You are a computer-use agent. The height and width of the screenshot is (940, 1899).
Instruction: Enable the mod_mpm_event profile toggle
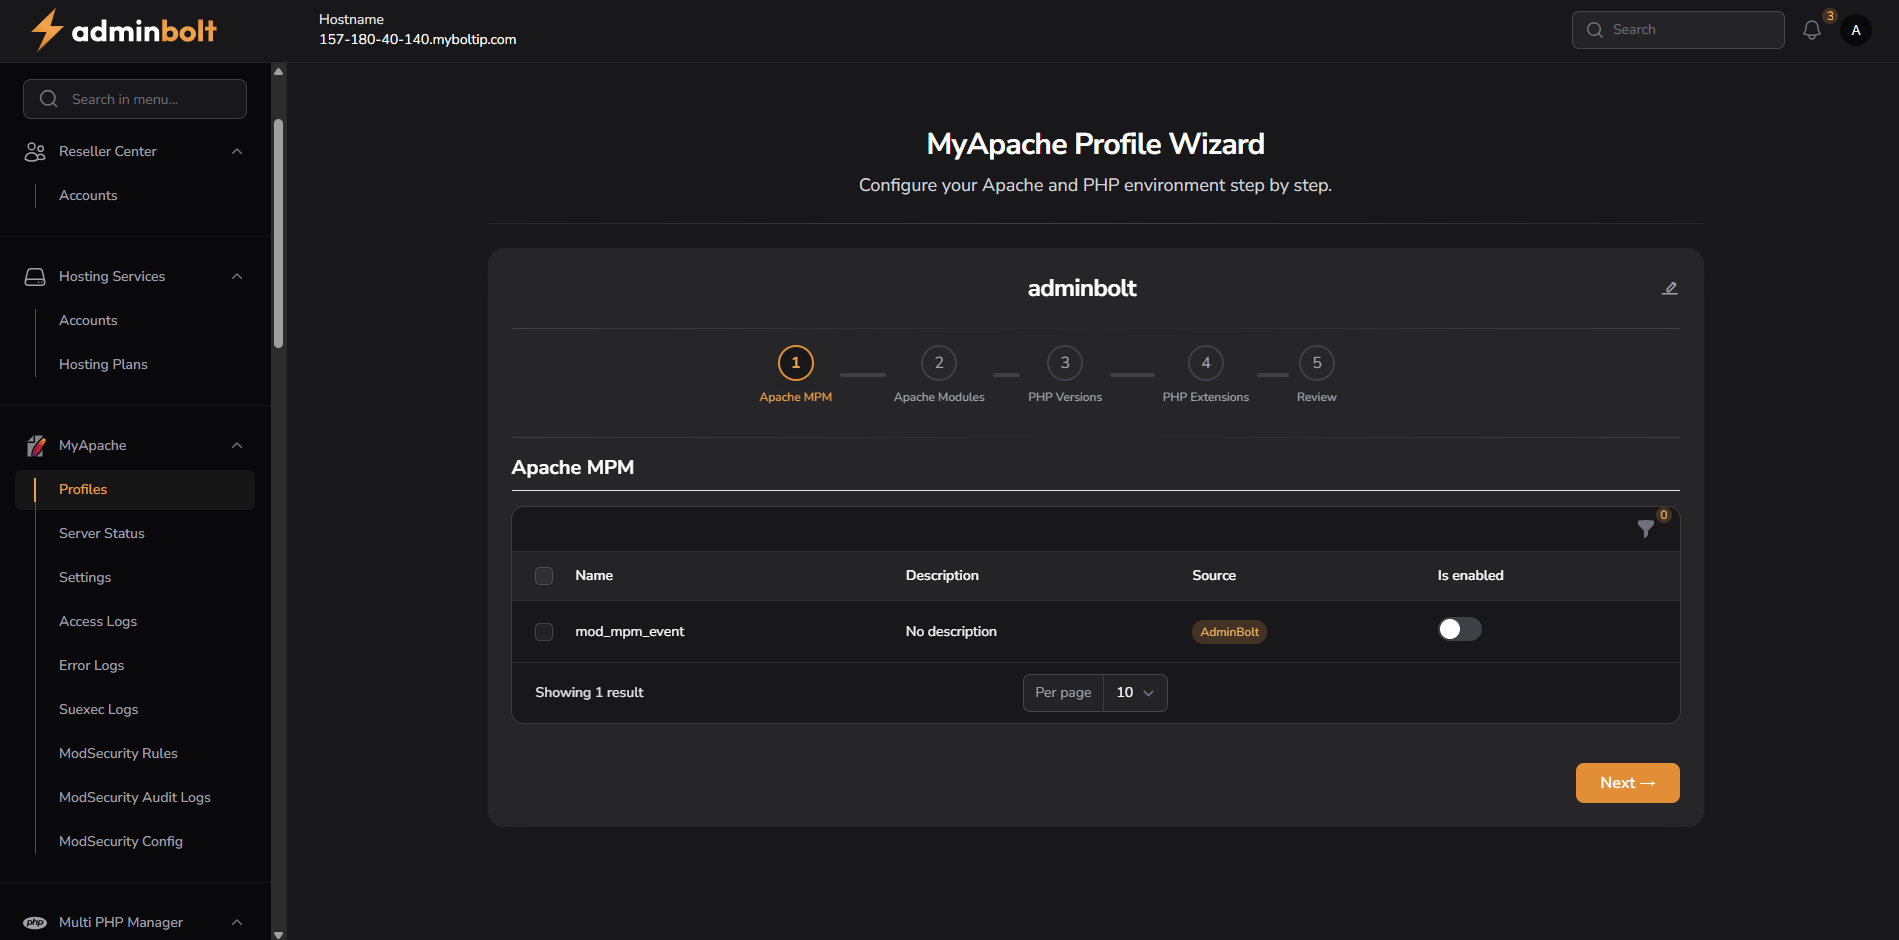point(1459,629)
